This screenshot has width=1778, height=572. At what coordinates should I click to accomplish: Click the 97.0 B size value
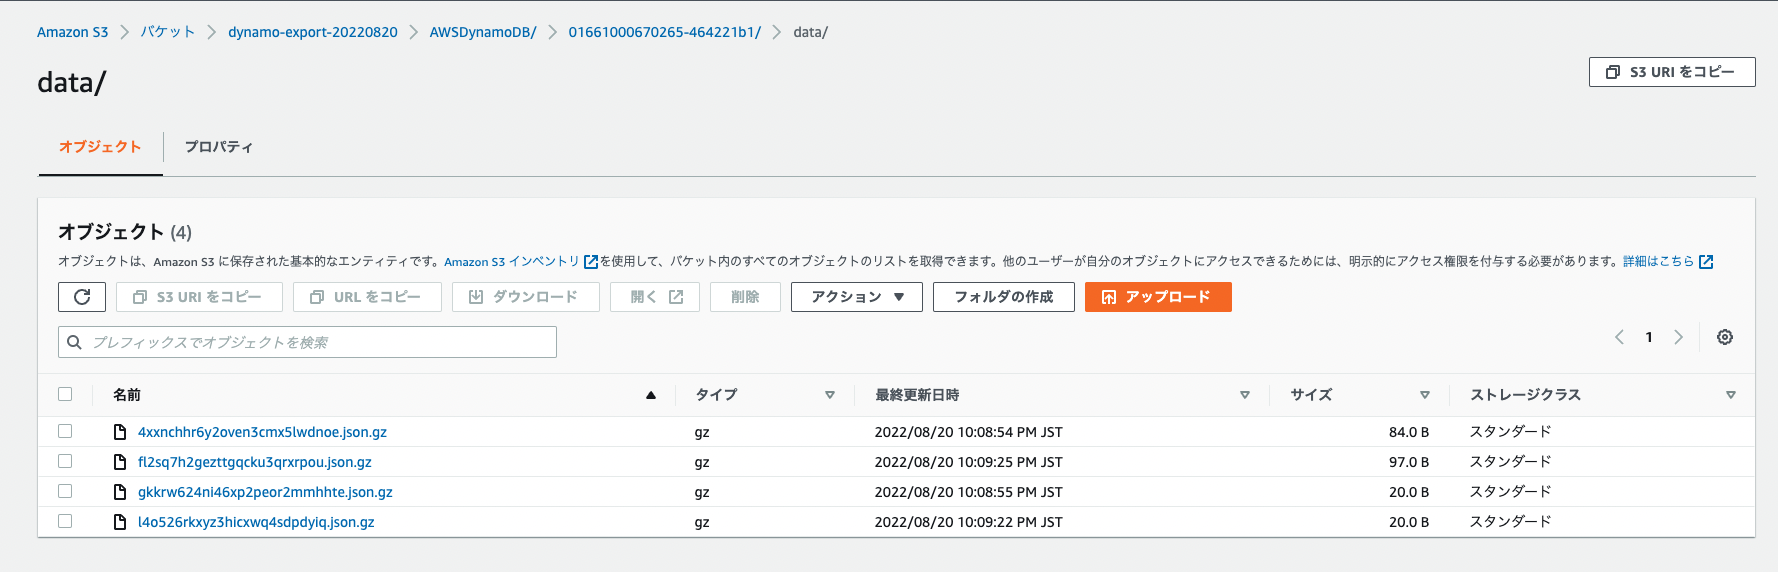(1408, 462)
